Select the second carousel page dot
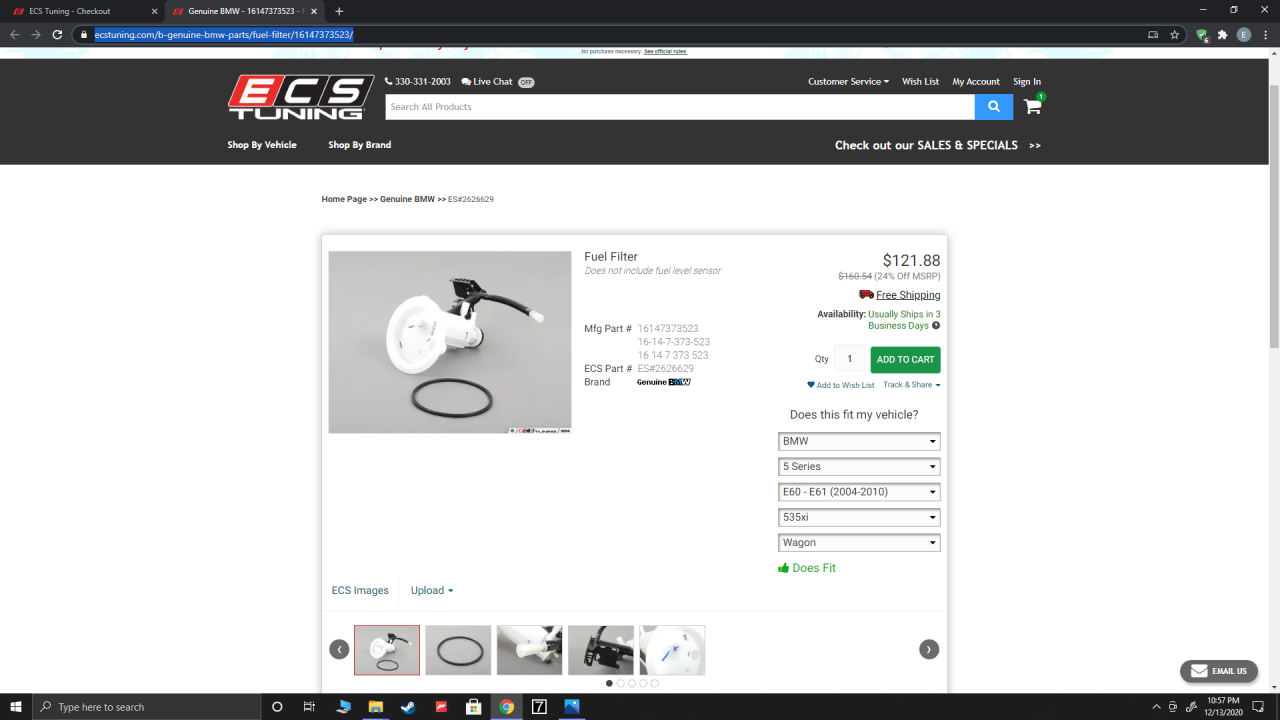Viewport: 1280px width, 720px height. click(620, 684)
